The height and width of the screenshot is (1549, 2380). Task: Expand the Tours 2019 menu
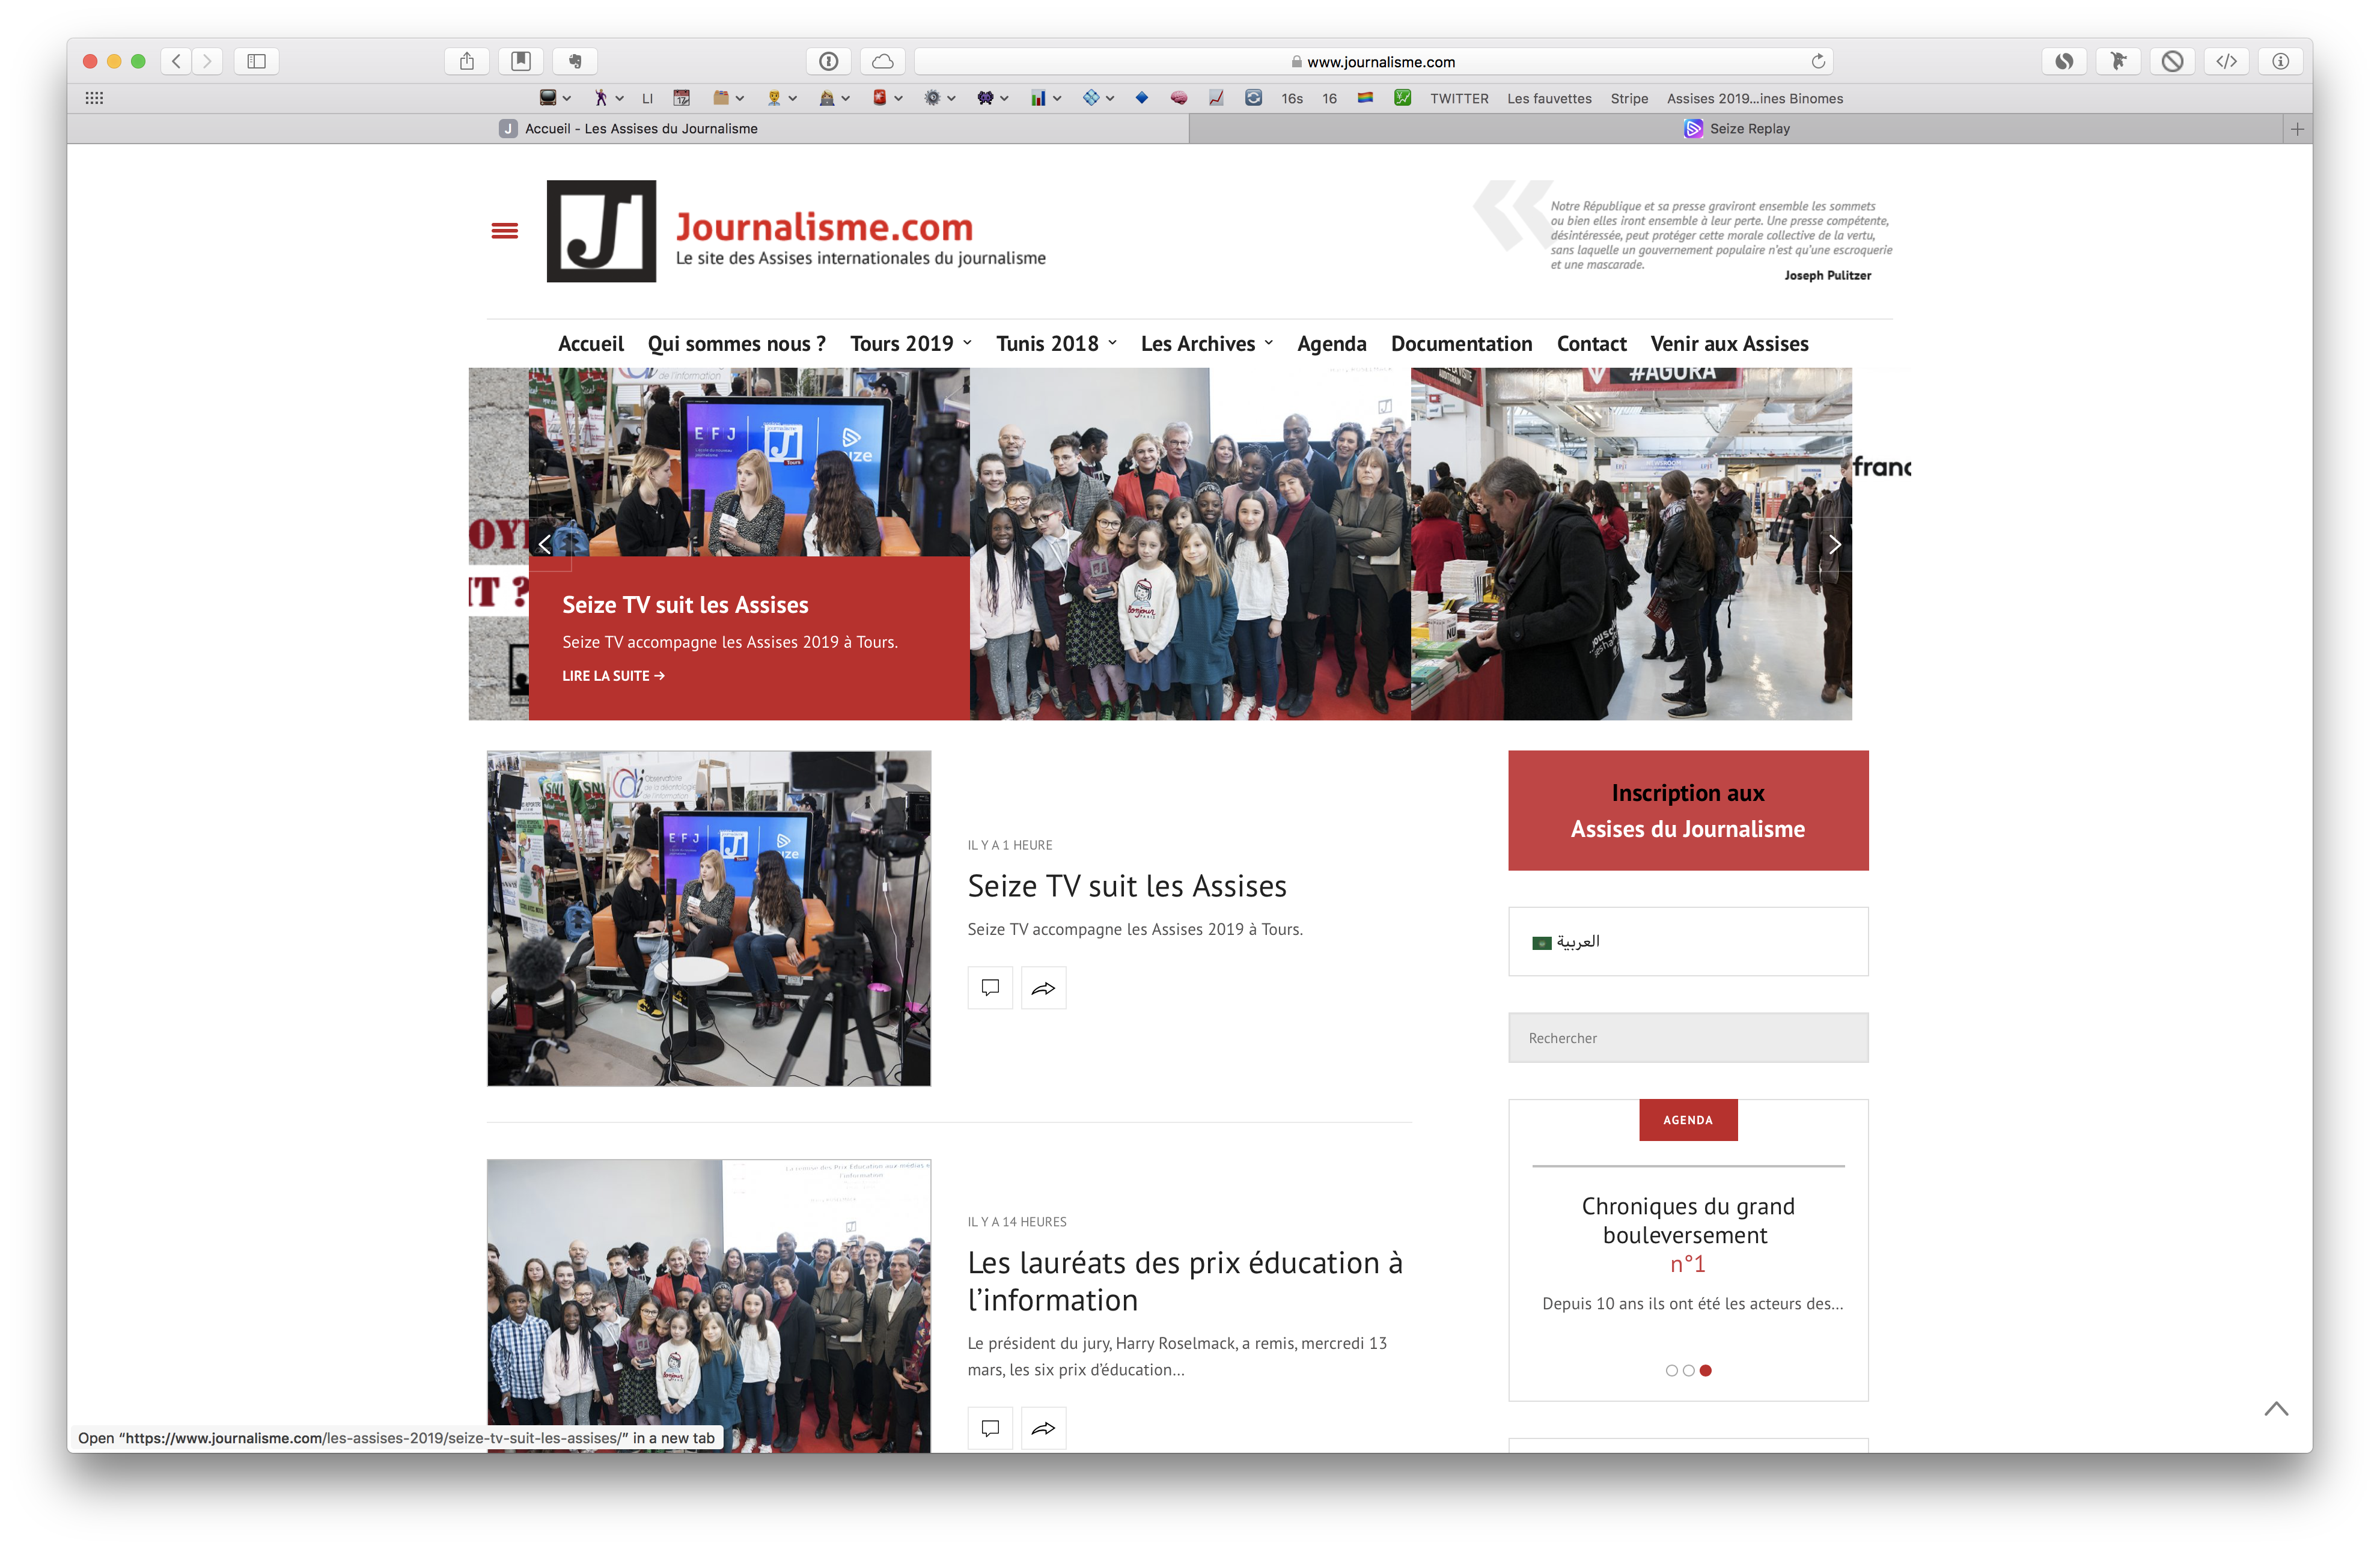(910, 344)
